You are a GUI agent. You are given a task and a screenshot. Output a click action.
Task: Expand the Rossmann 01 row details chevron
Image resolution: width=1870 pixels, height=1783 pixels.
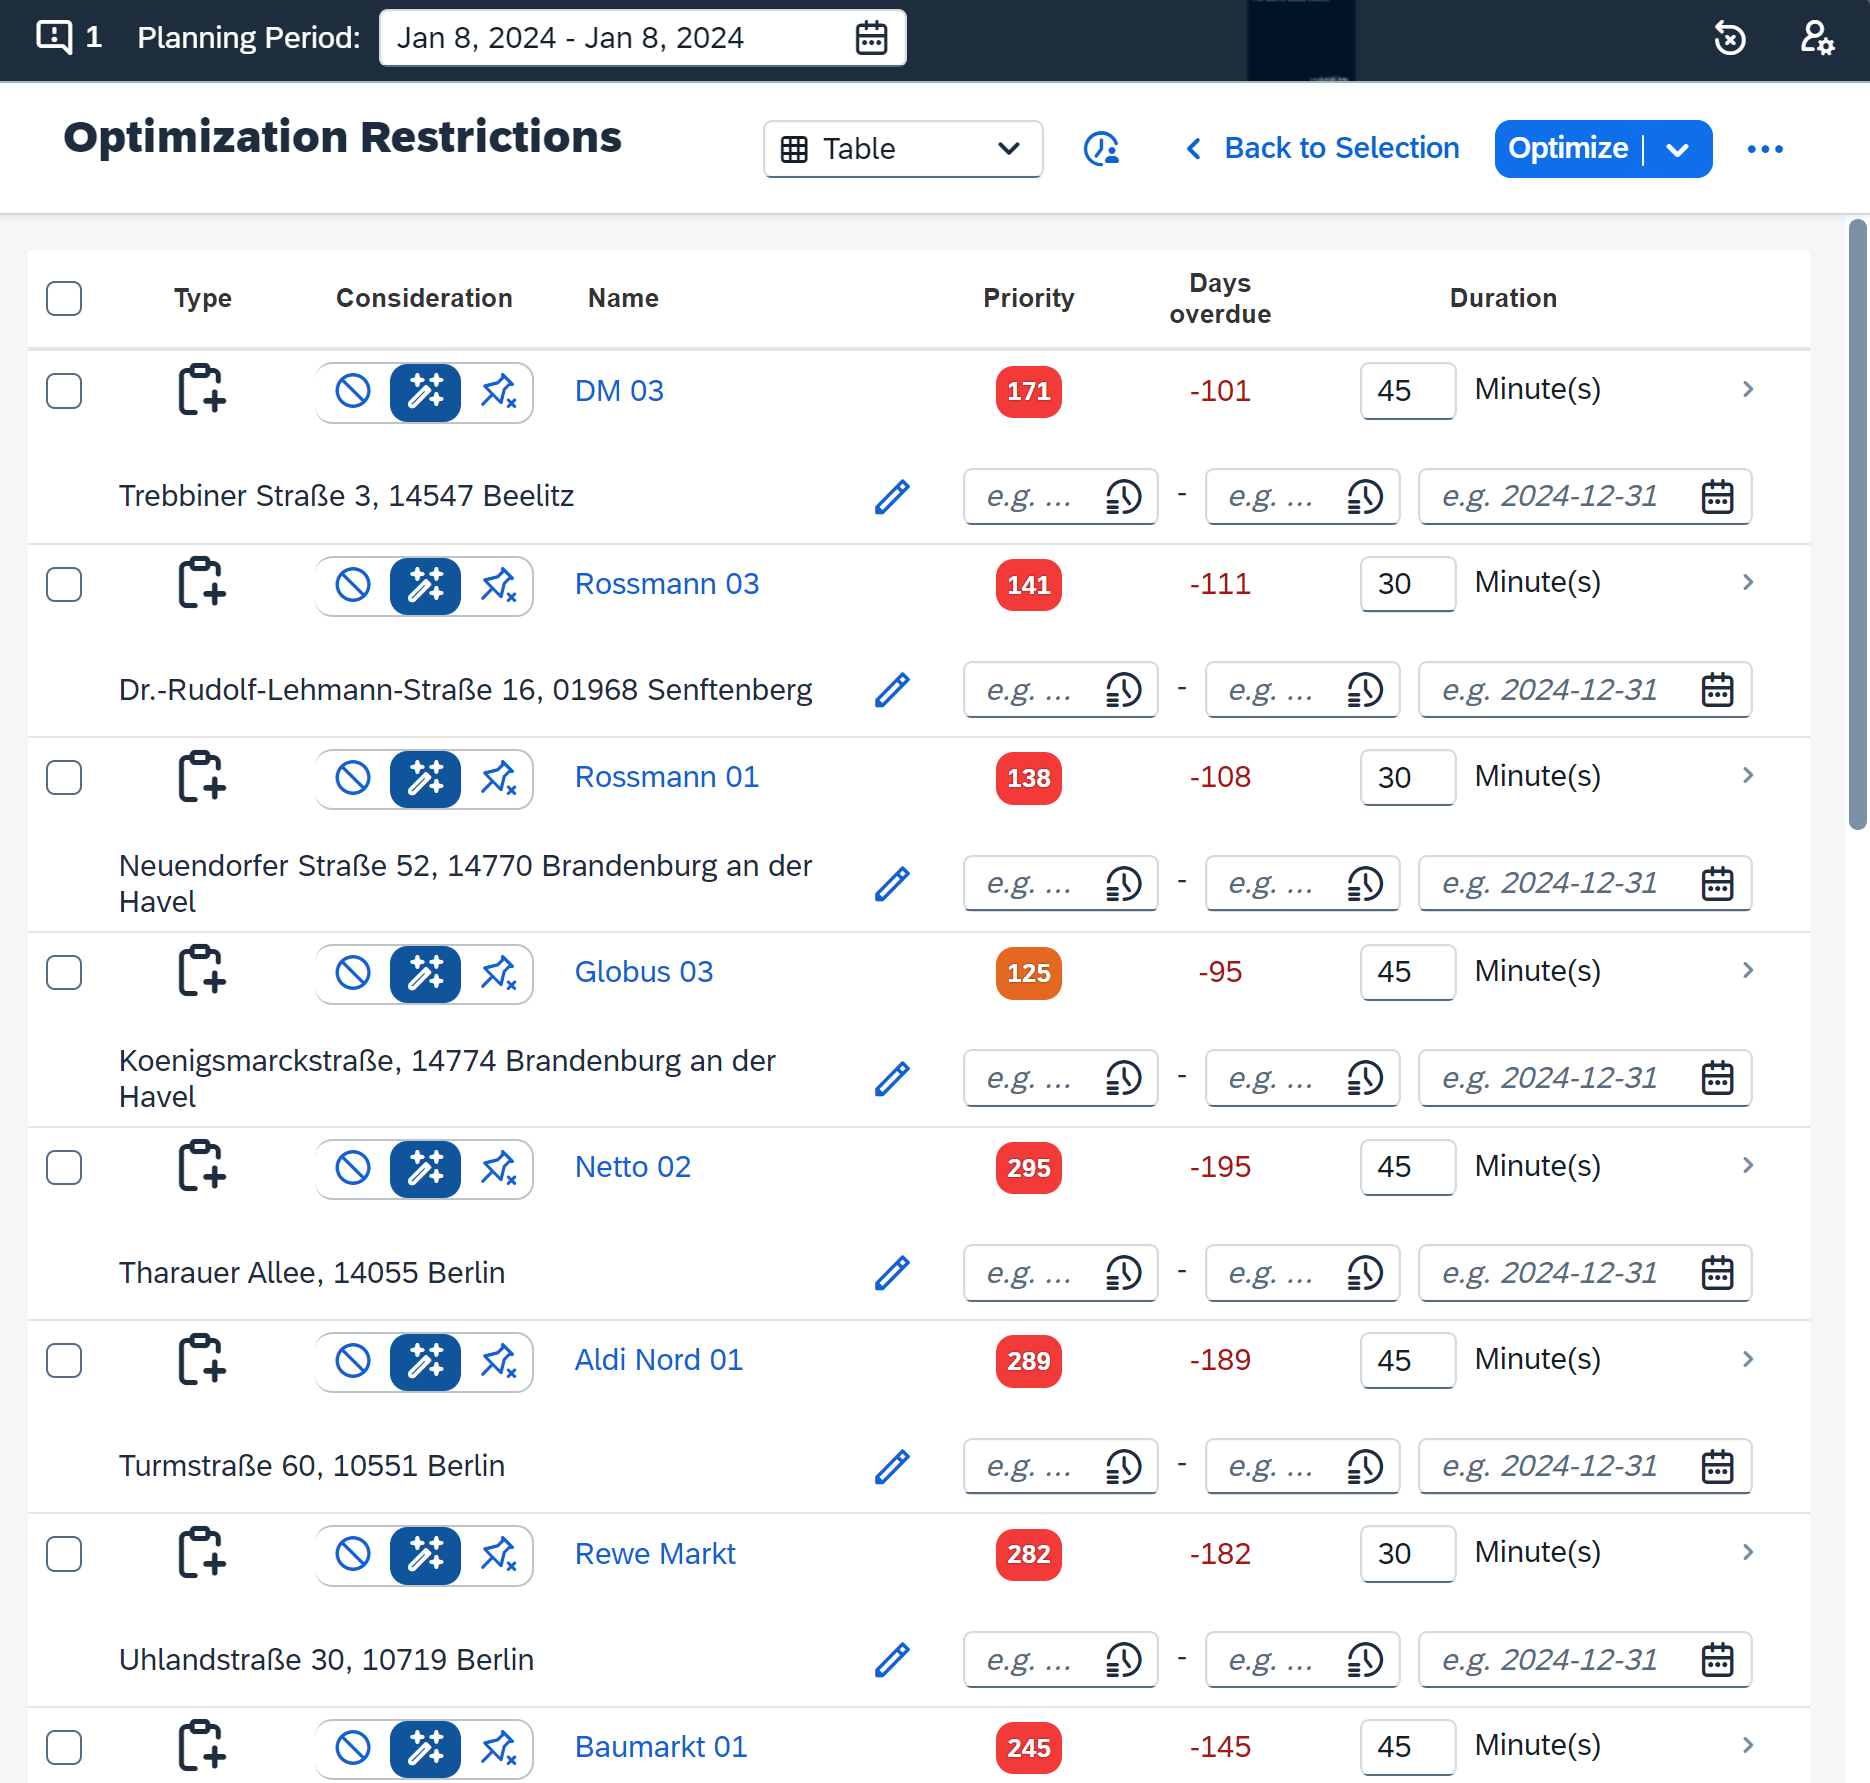click(x=1747, y=776)
